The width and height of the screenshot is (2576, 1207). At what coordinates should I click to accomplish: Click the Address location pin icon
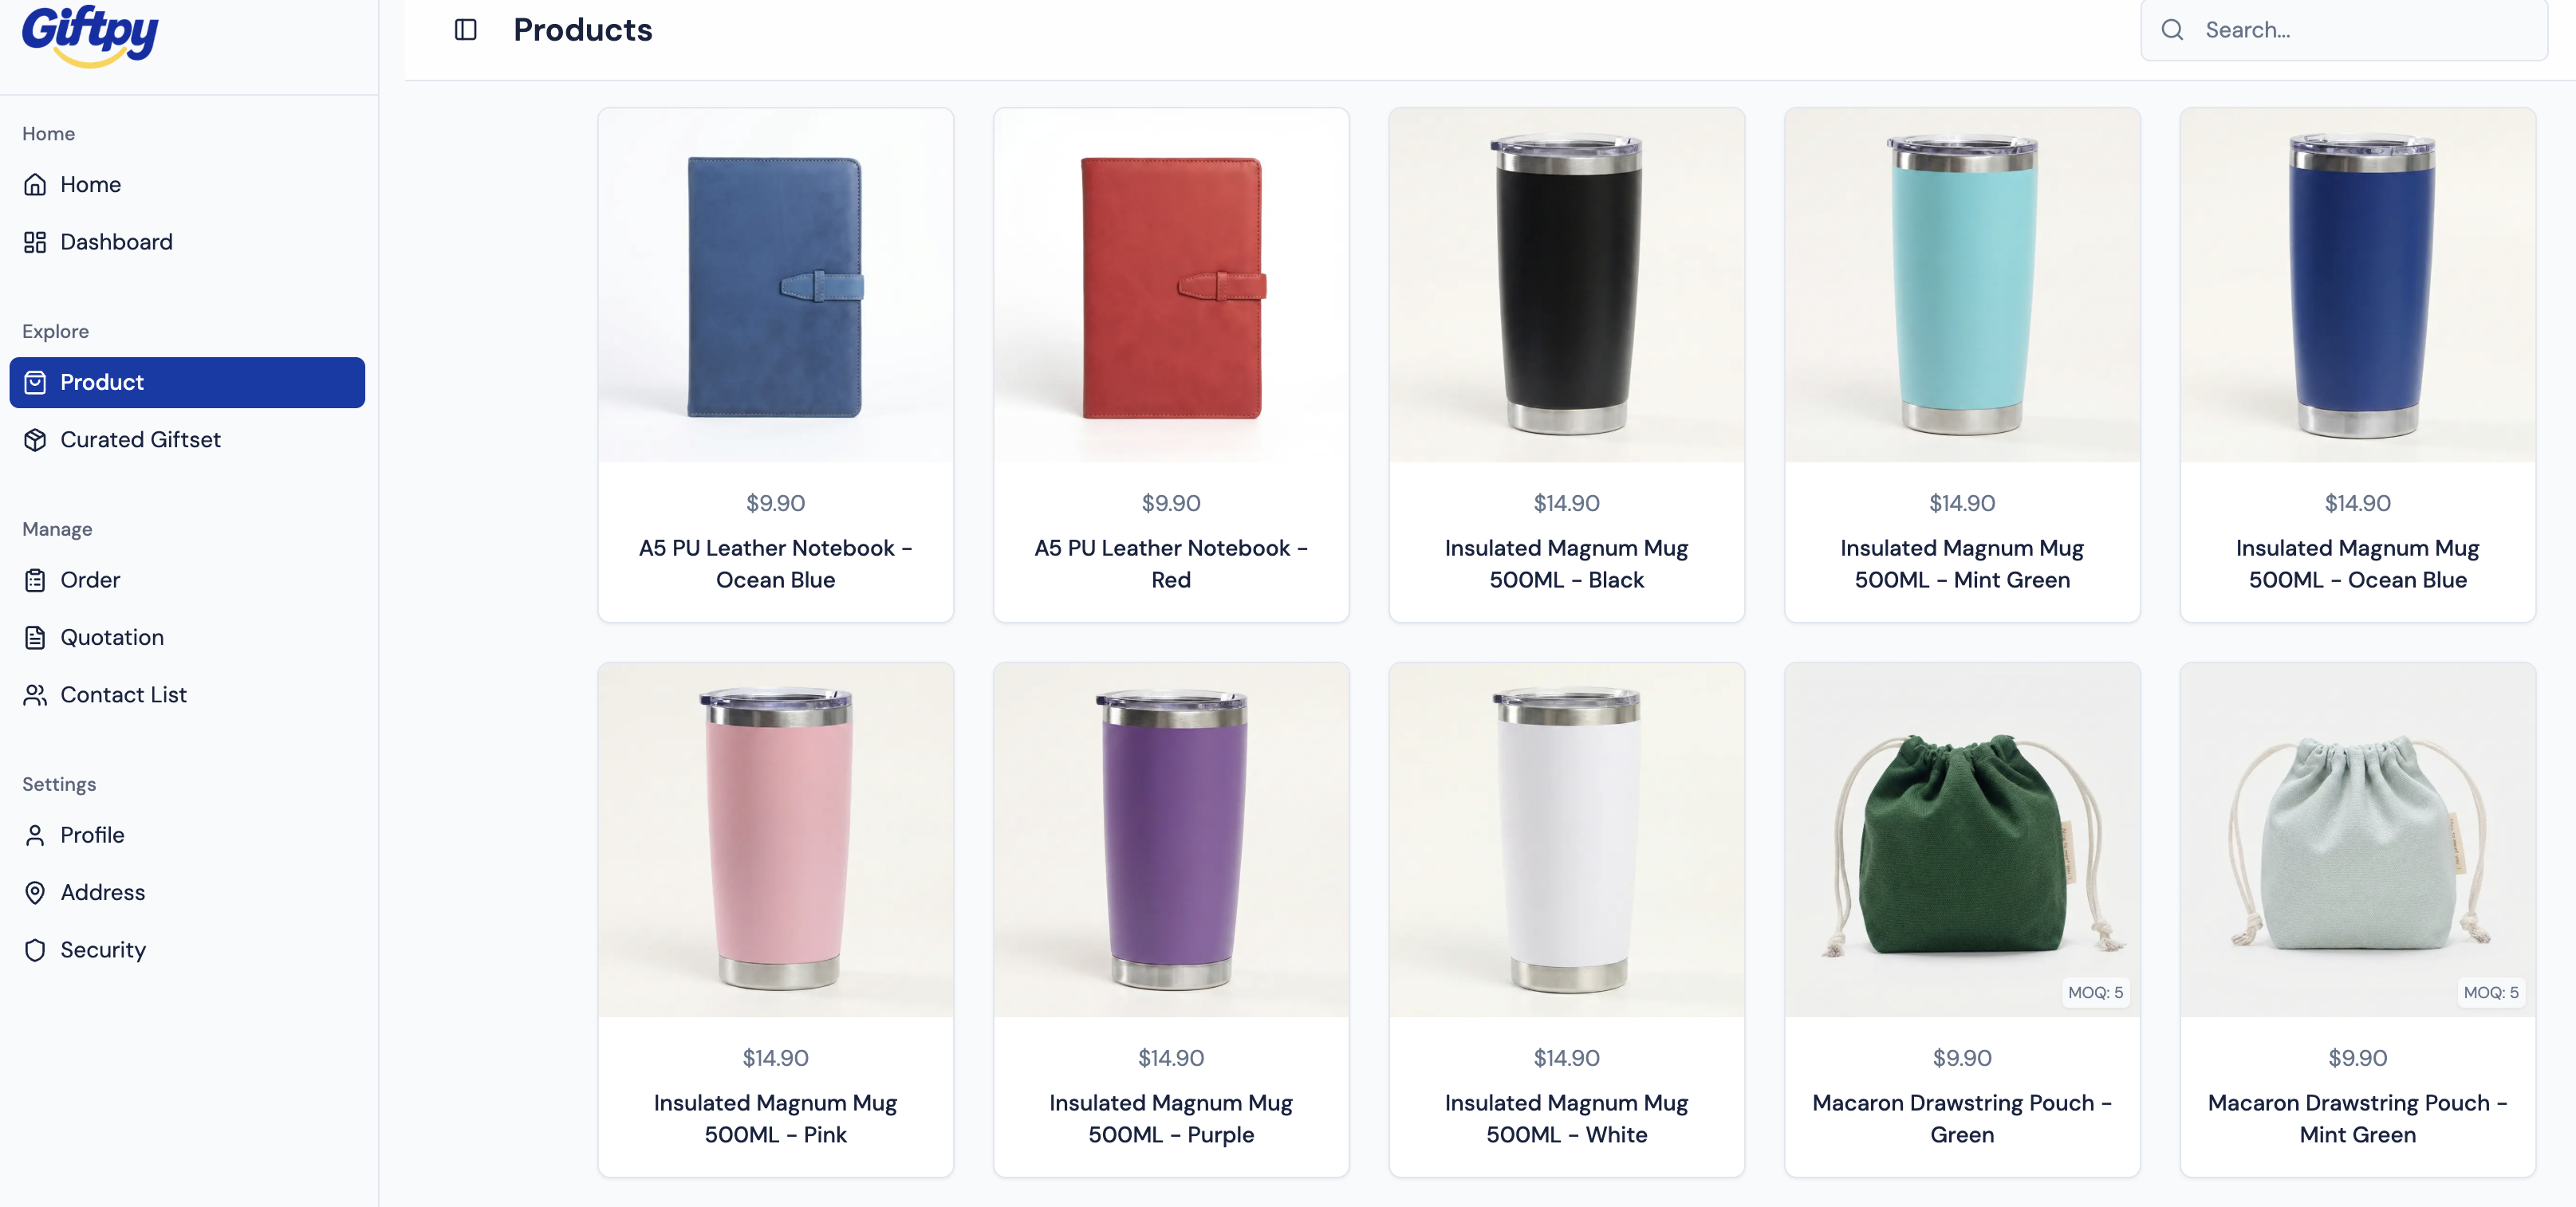click(x=35, y=893)
